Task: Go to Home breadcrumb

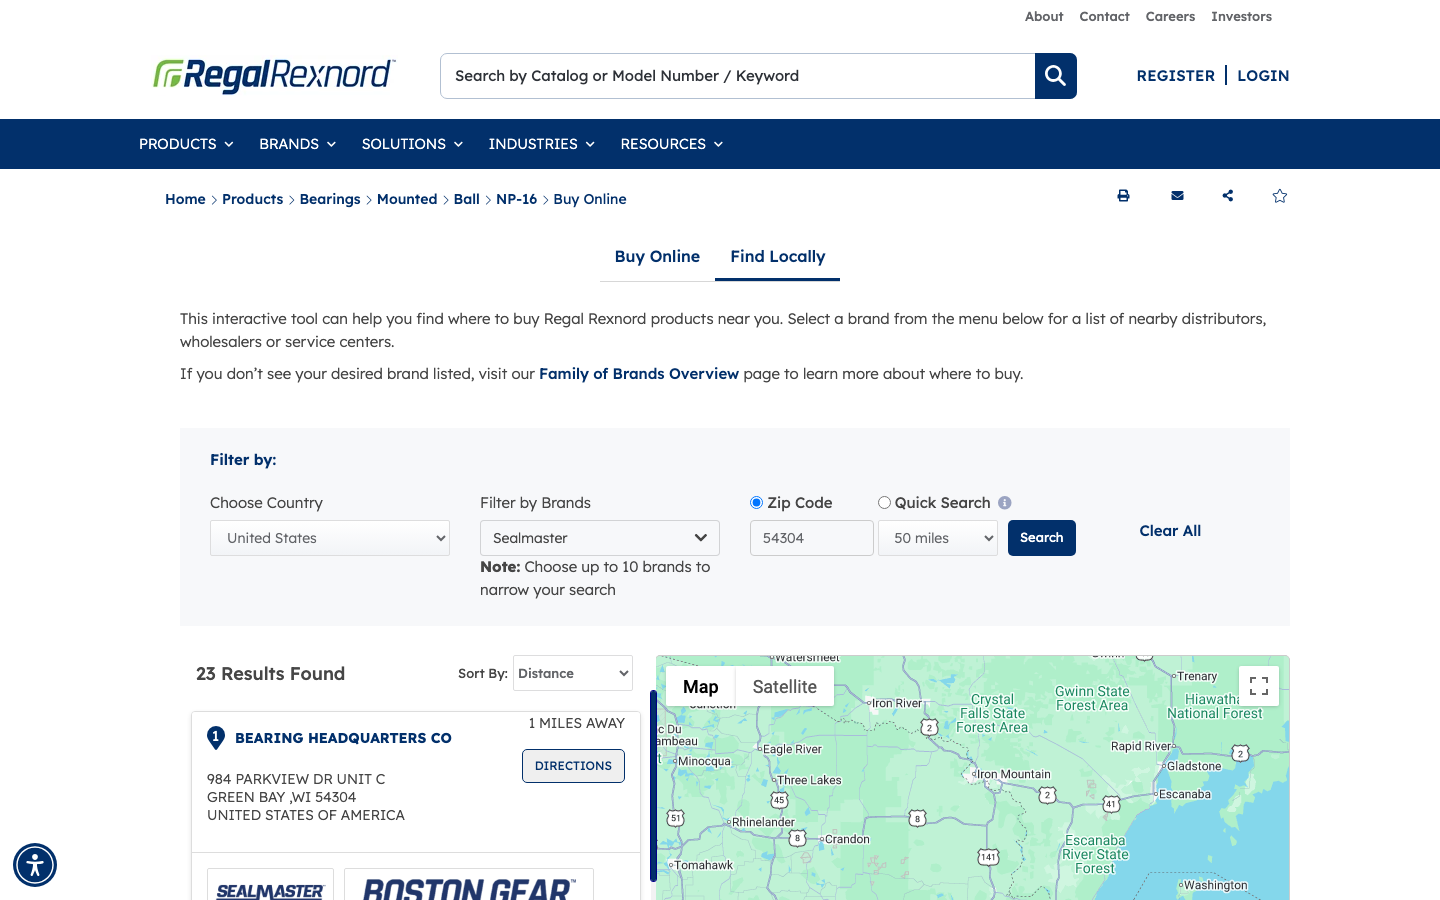Action: pos(185,199)
